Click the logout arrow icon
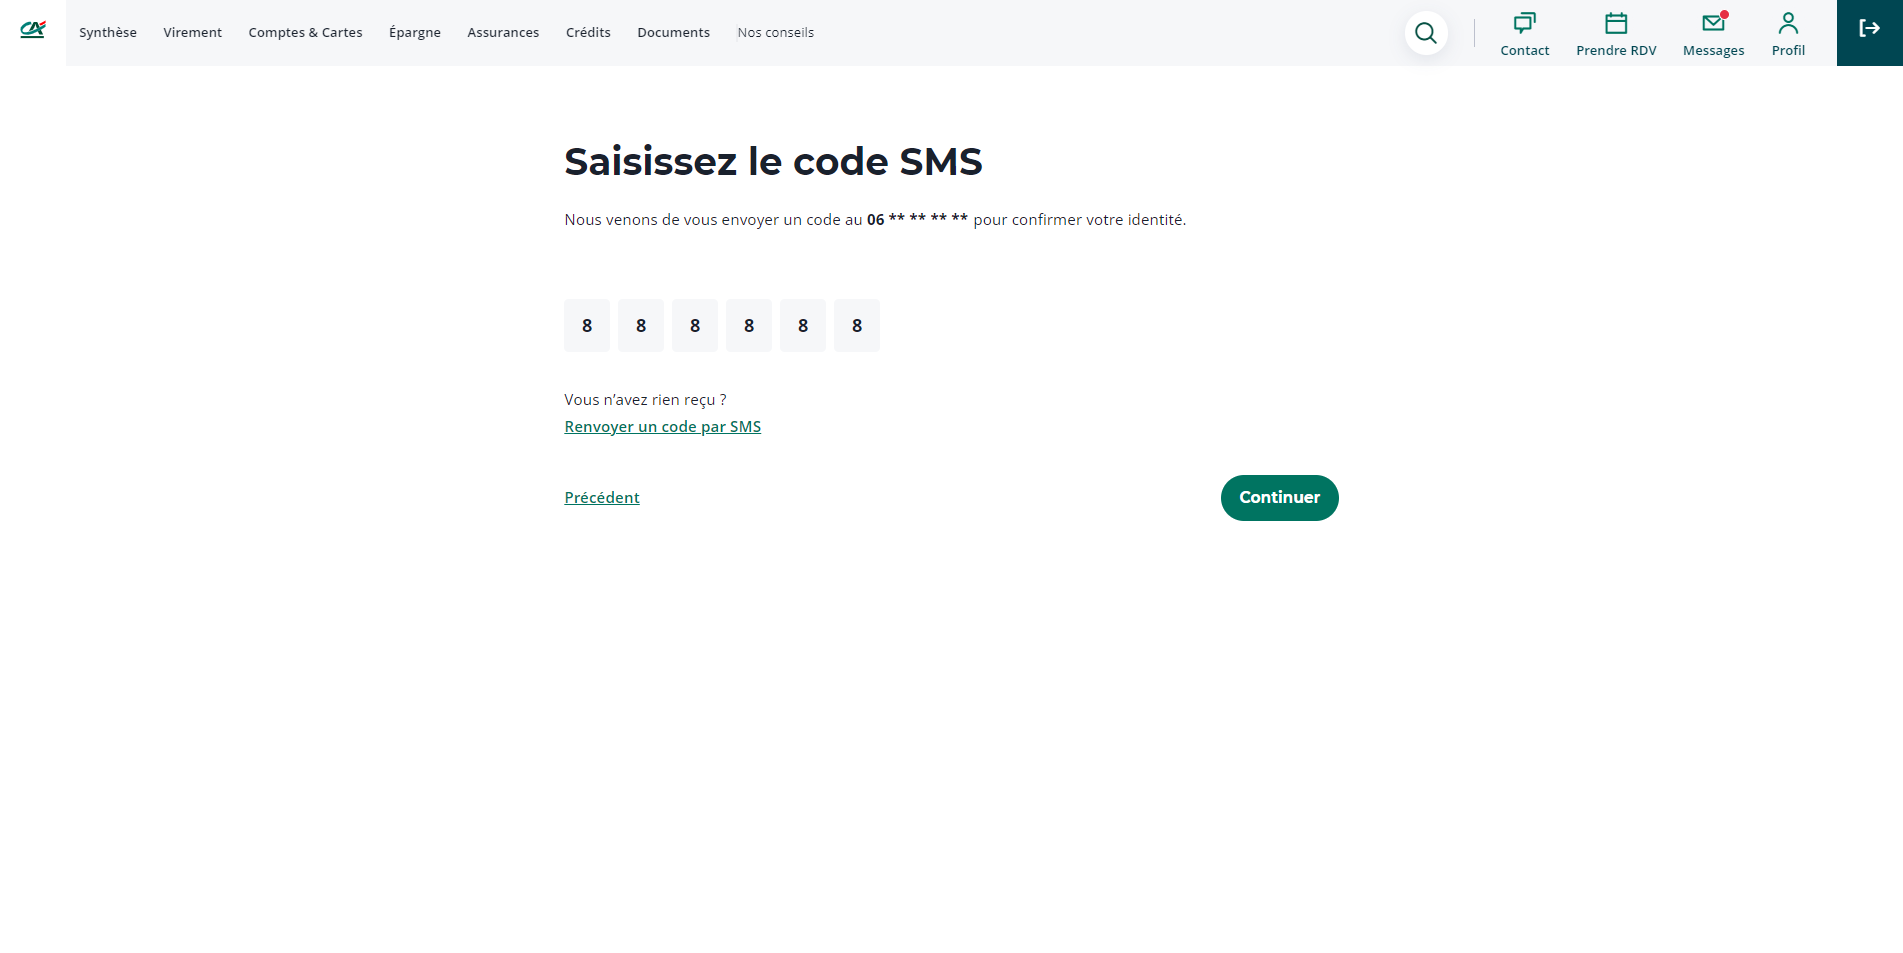The height and width of the screenshot is (953, 1903). (x=1869, y=29)
